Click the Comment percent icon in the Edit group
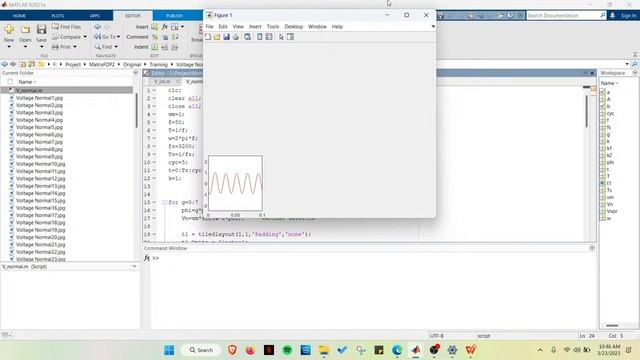 155,37
